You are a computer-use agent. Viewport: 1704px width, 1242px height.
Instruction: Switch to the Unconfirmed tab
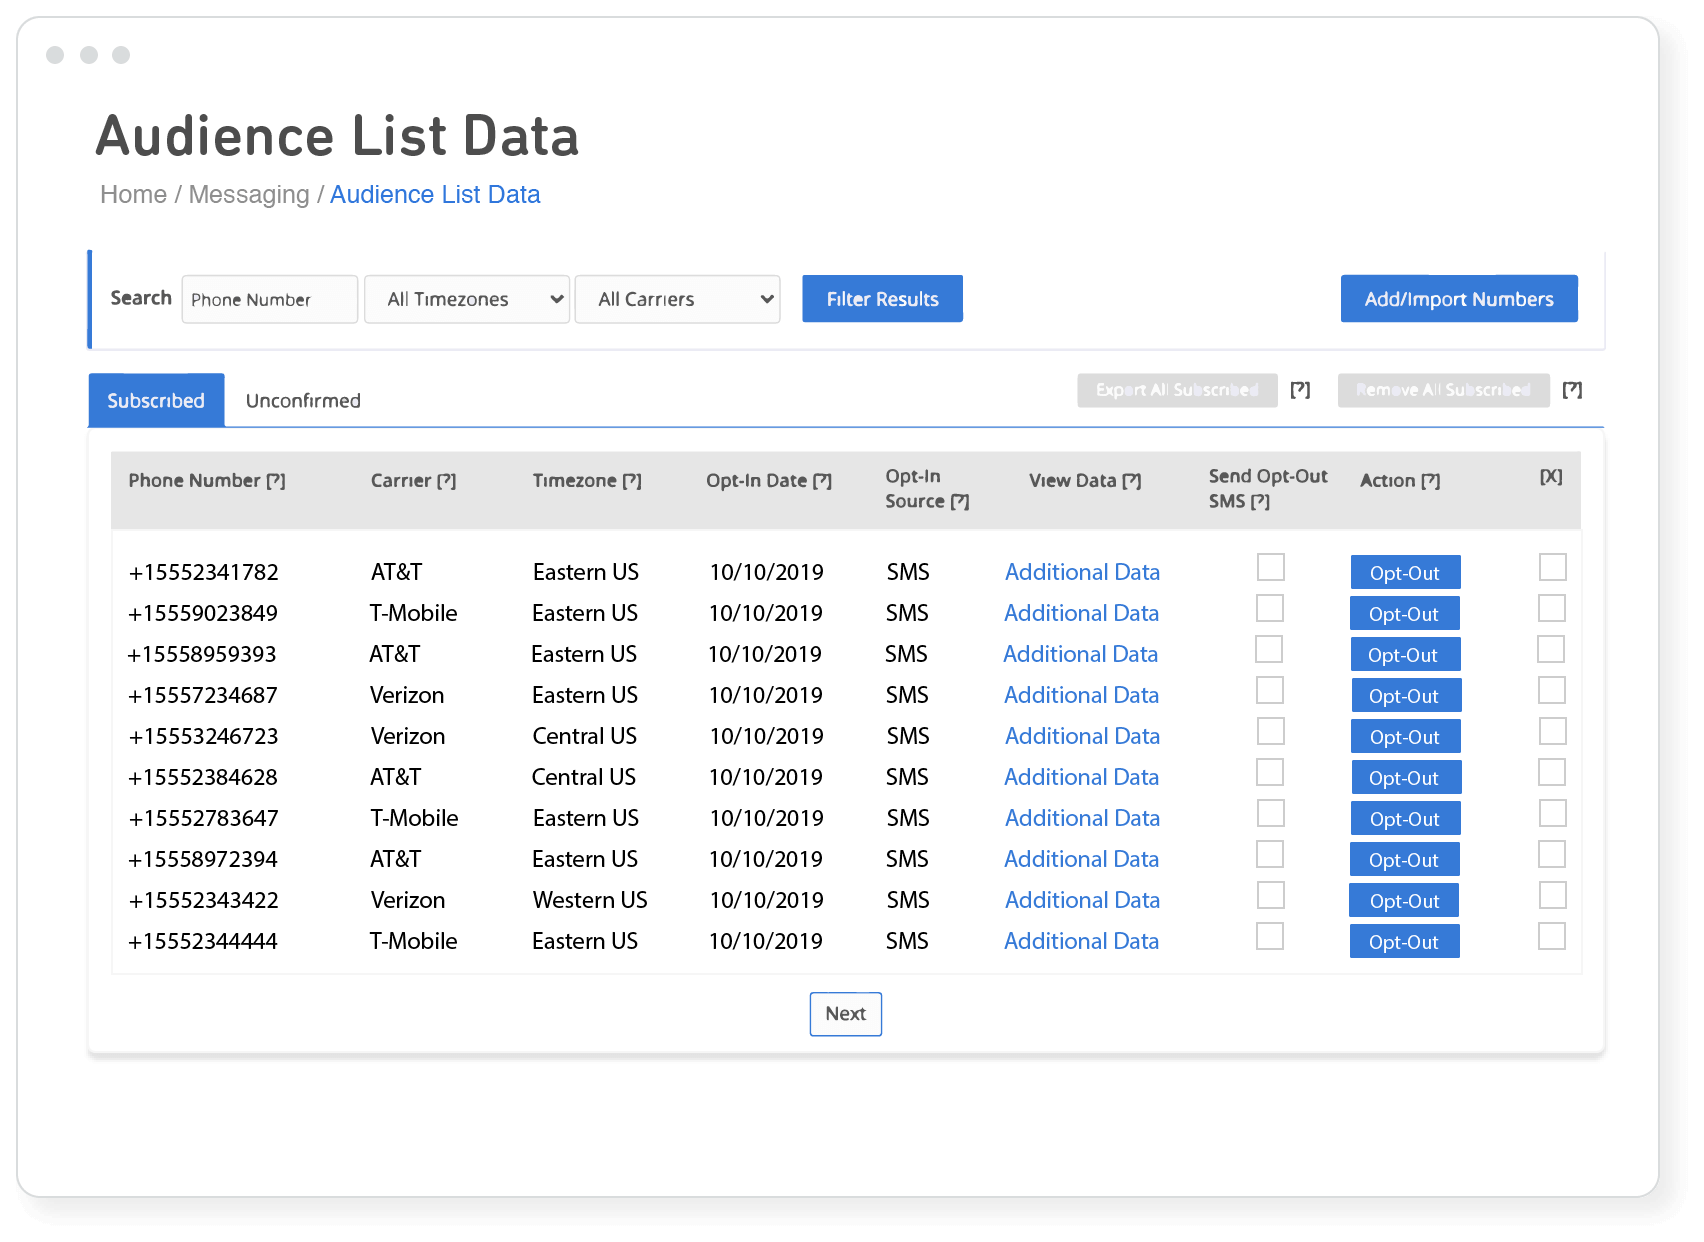click(303, 400)
